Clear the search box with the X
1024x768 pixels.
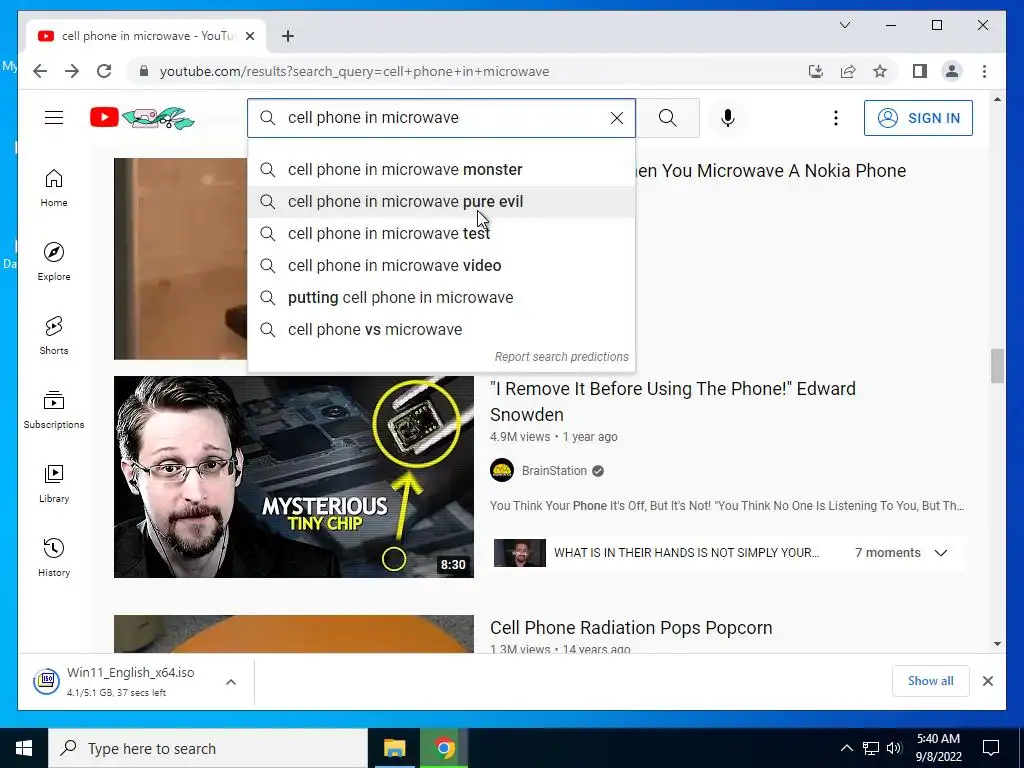coord(616,118)
